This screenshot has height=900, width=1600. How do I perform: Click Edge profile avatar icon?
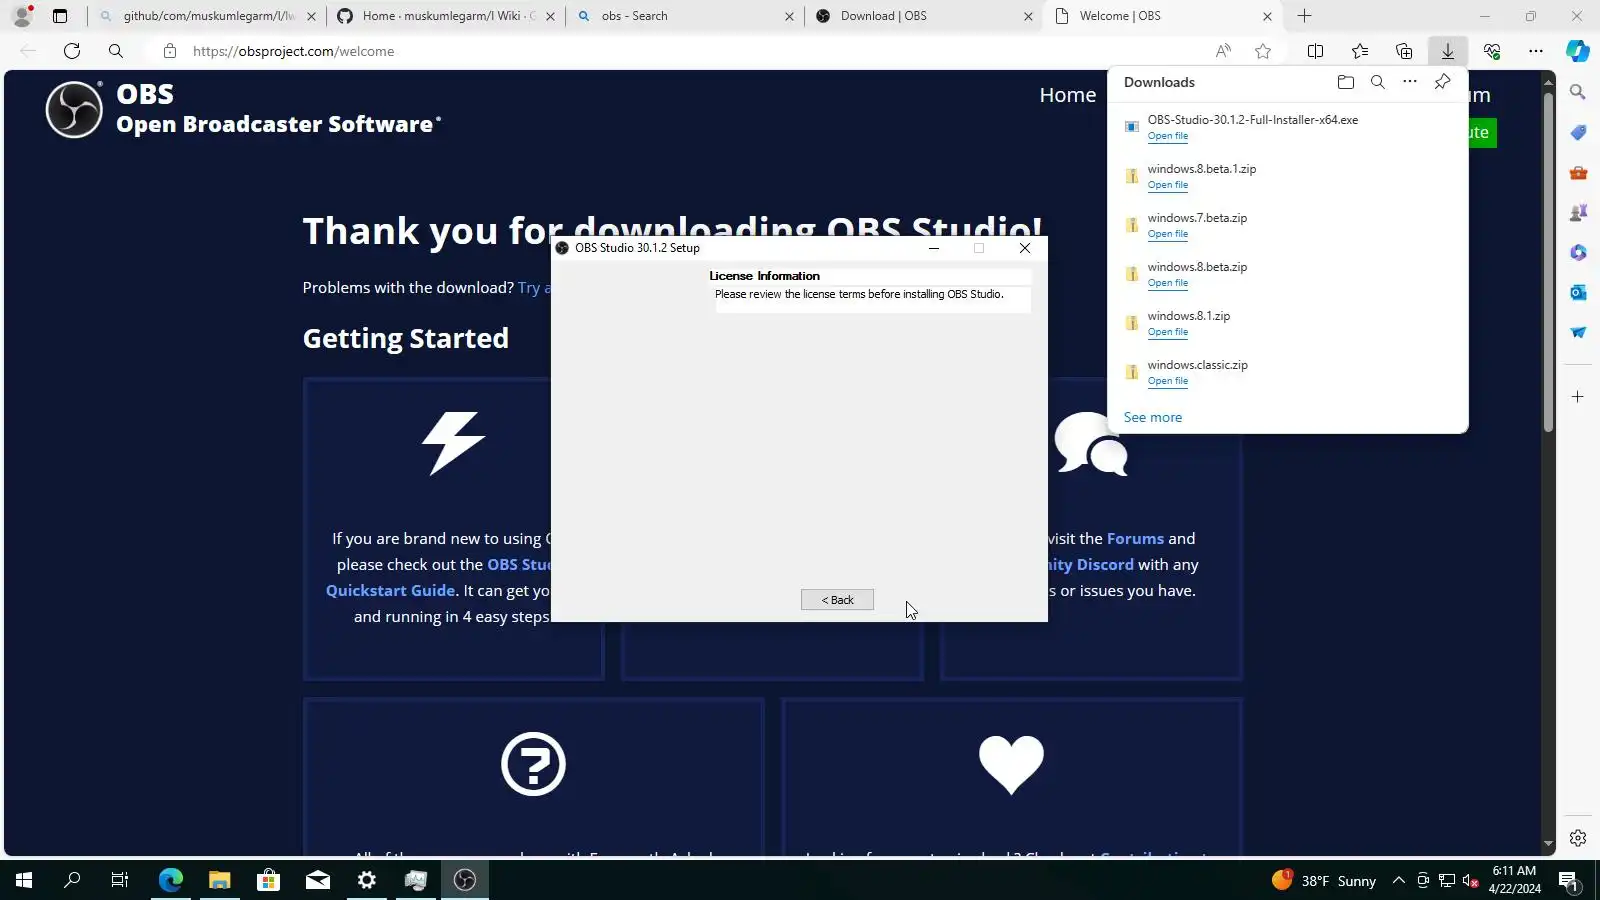pyautogui.click(x=22, y=16)
